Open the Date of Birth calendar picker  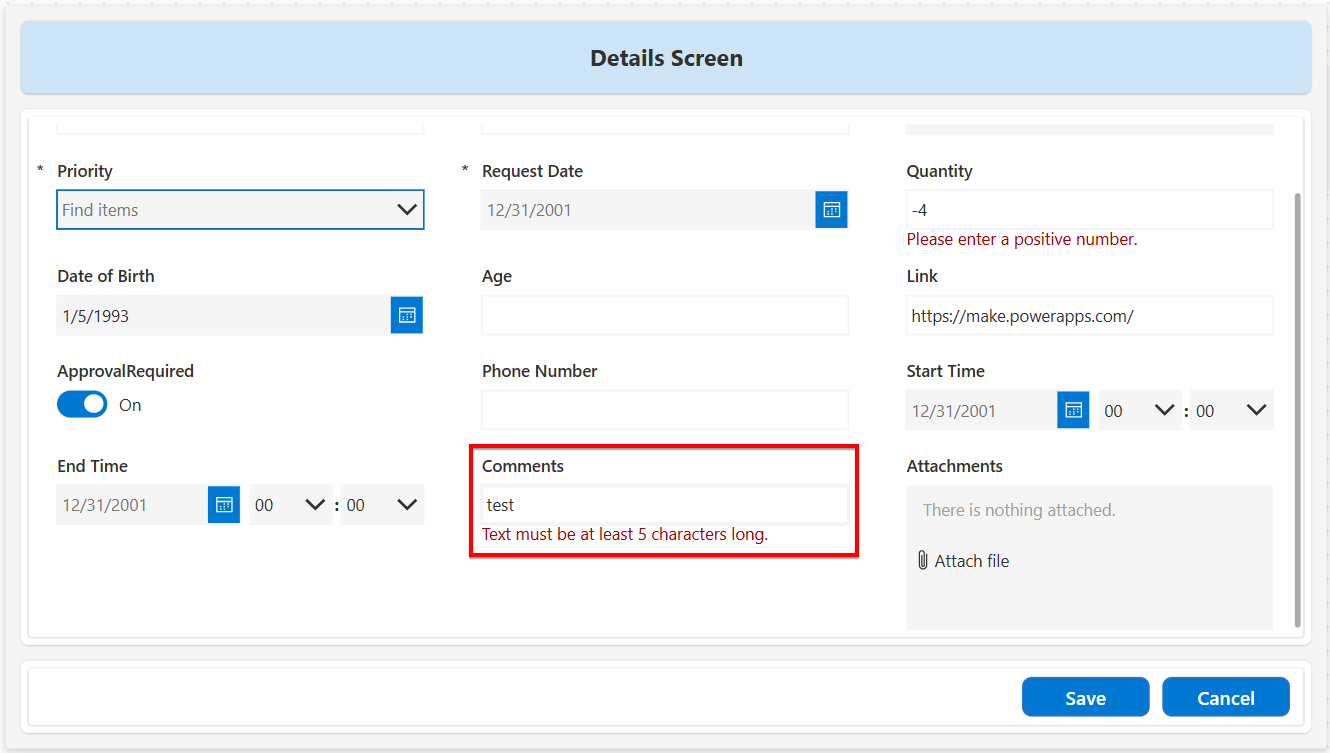click(x=407, y=315)
